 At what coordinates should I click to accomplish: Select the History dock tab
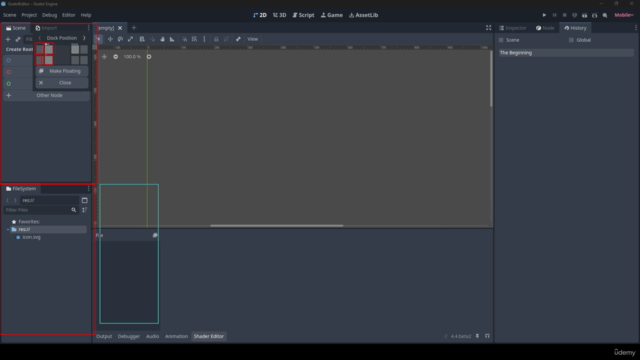[x=576, y=28]
